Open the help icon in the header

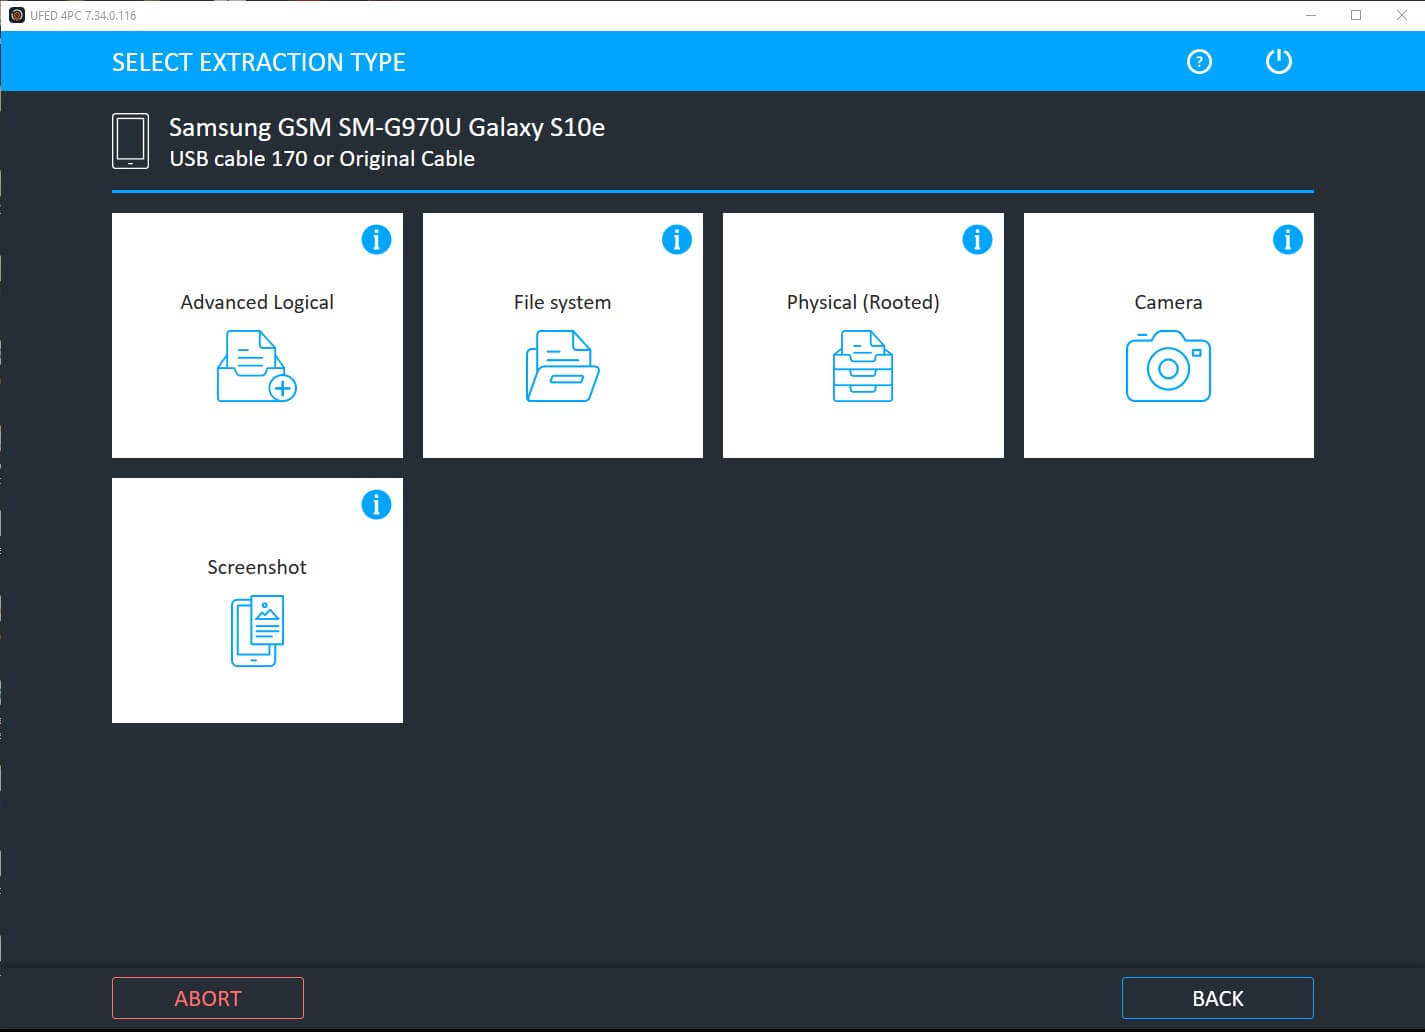[1198, 61]
